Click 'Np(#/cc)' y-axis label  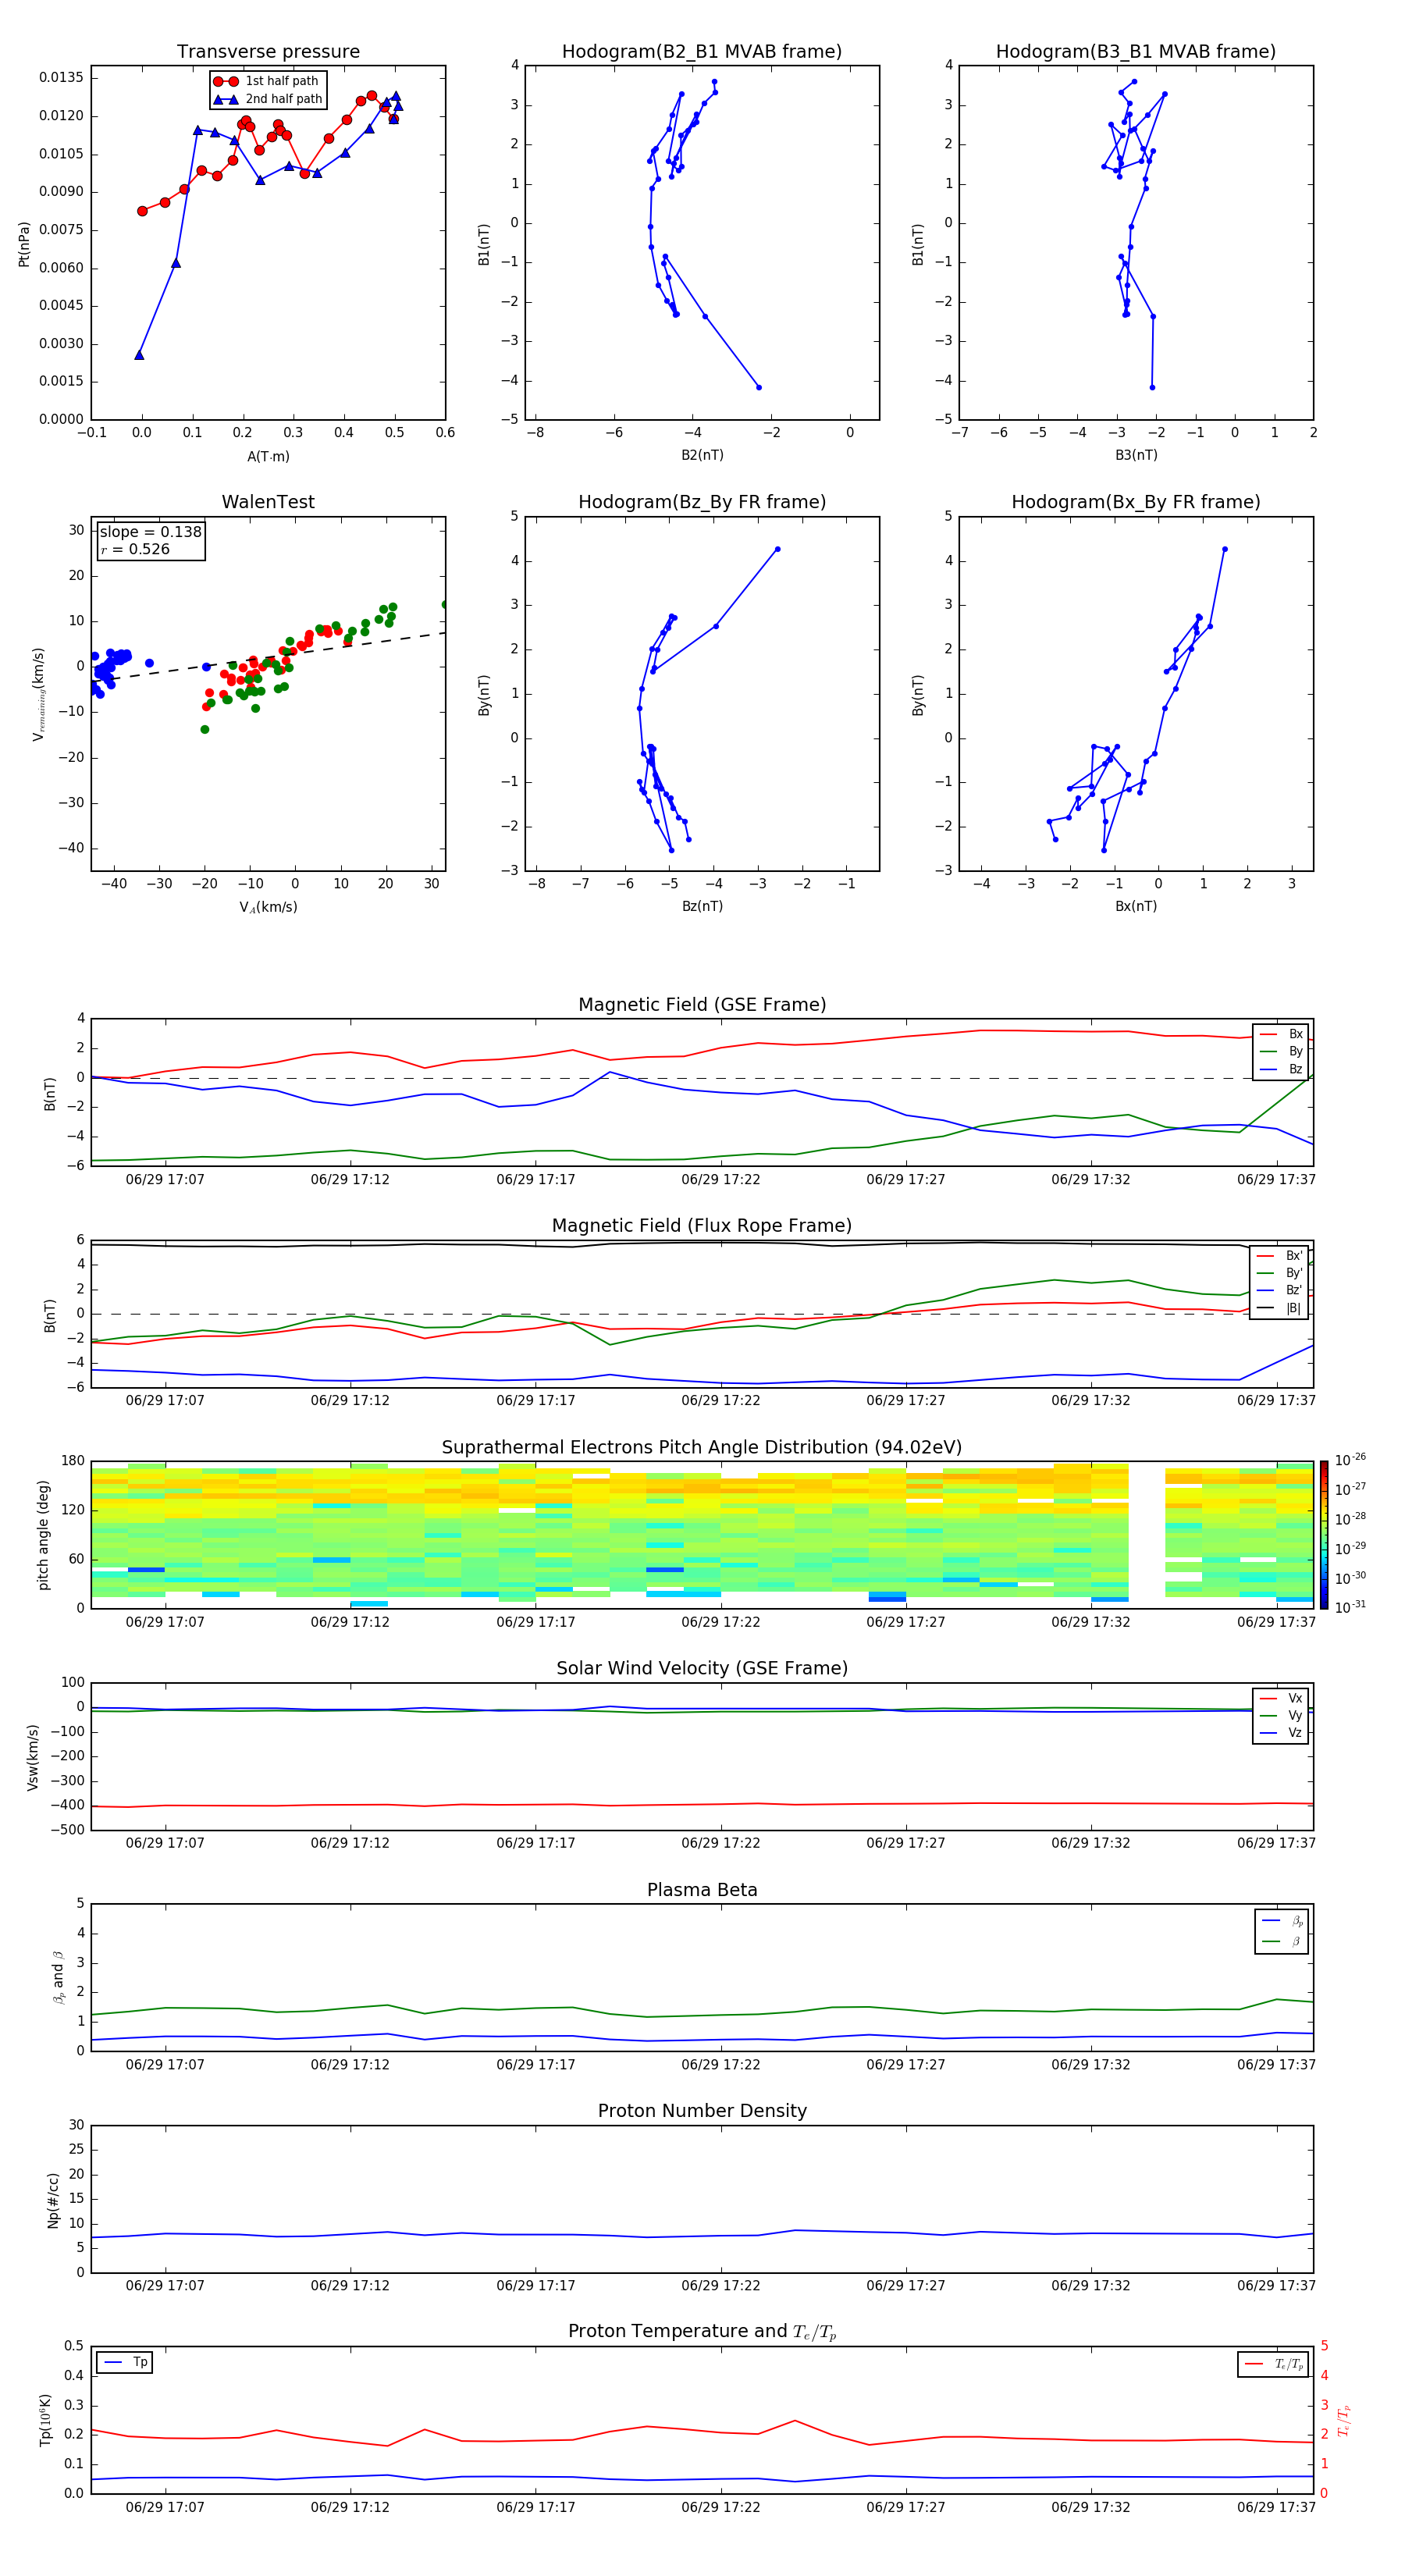point(53,2199)
